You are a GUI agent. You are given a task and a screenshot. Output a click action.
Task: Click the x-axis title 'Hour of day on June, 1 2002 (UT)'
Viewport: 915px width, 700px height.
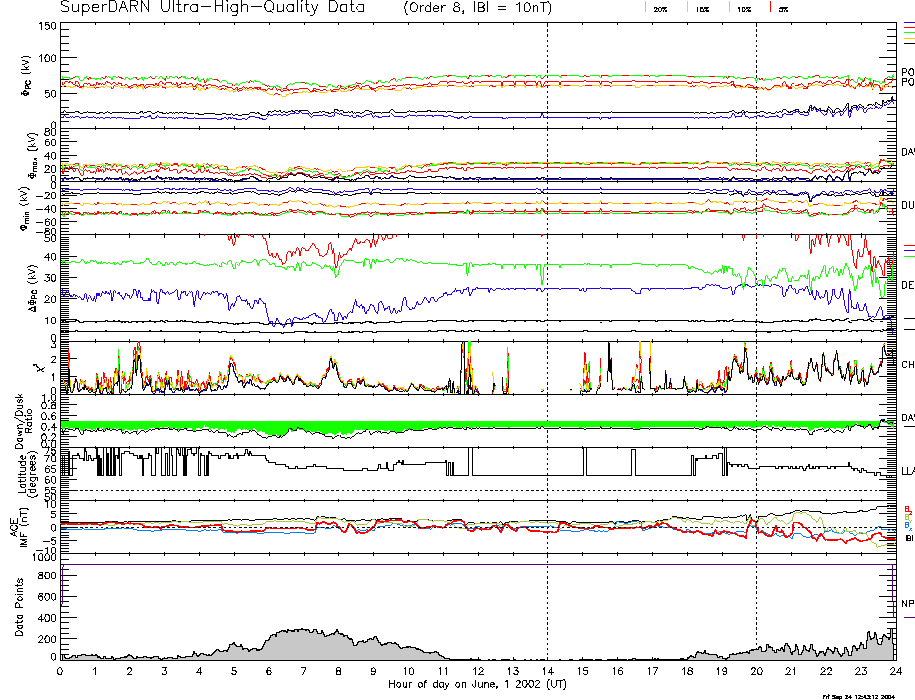(477, 685)
